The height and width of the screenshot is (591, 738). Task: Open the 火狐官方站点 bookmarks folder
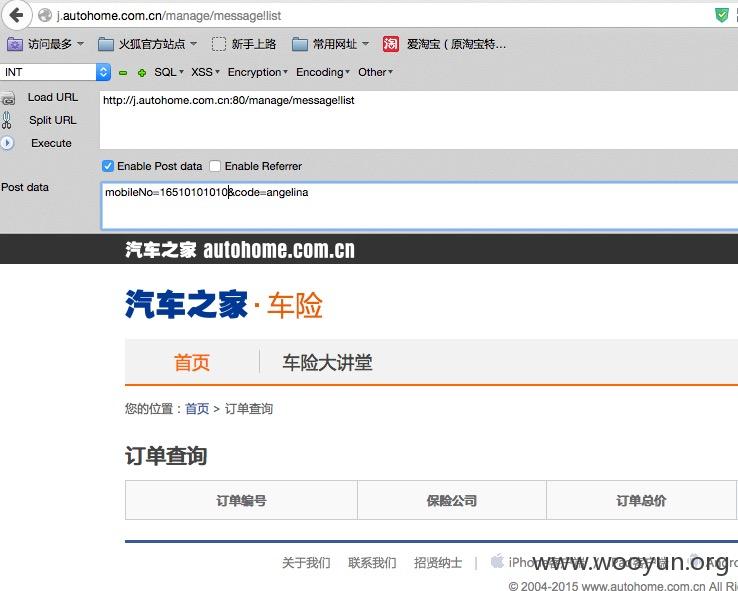coord(148,44)
